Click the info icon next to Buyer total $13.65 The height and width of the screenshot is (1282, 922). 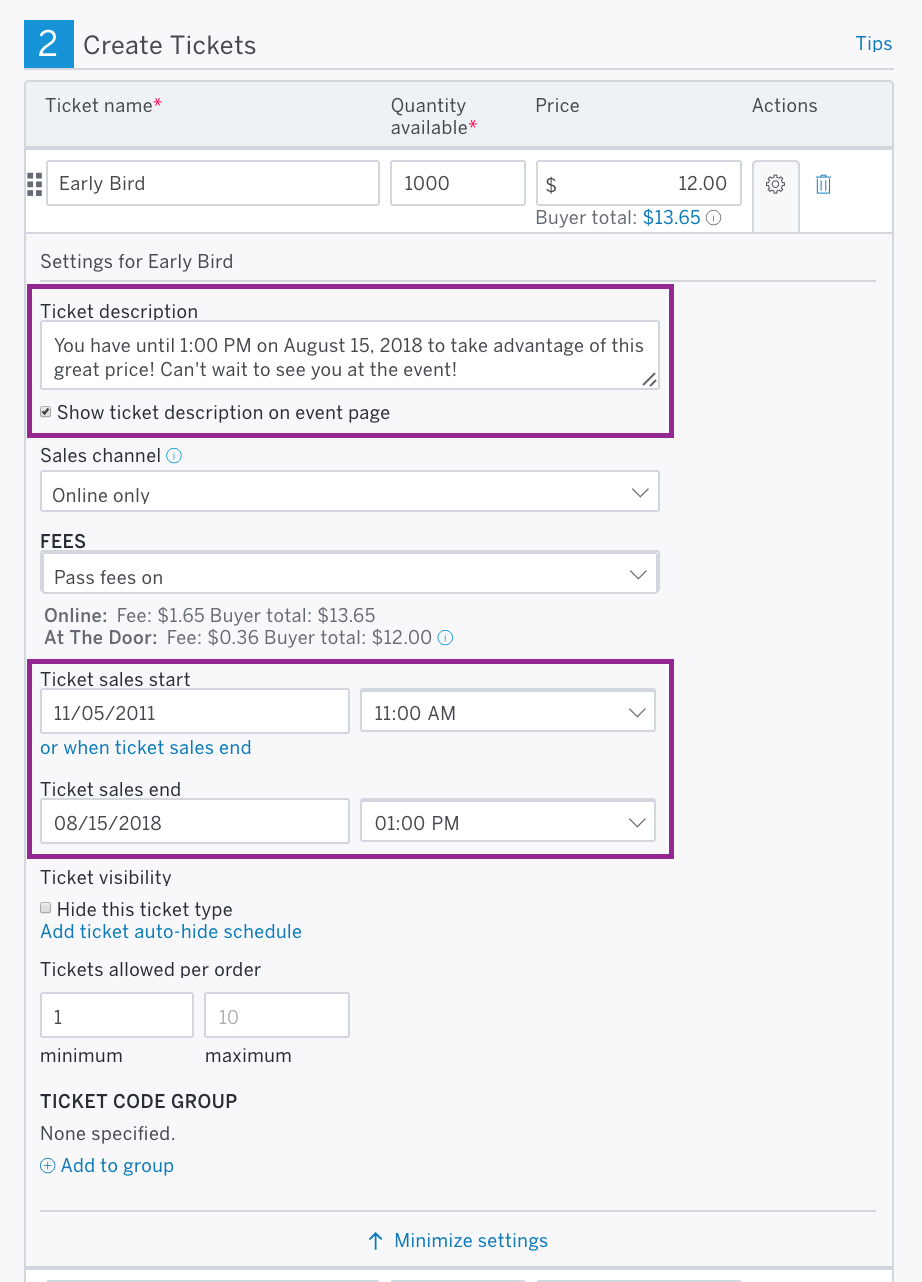pos(713,217)
